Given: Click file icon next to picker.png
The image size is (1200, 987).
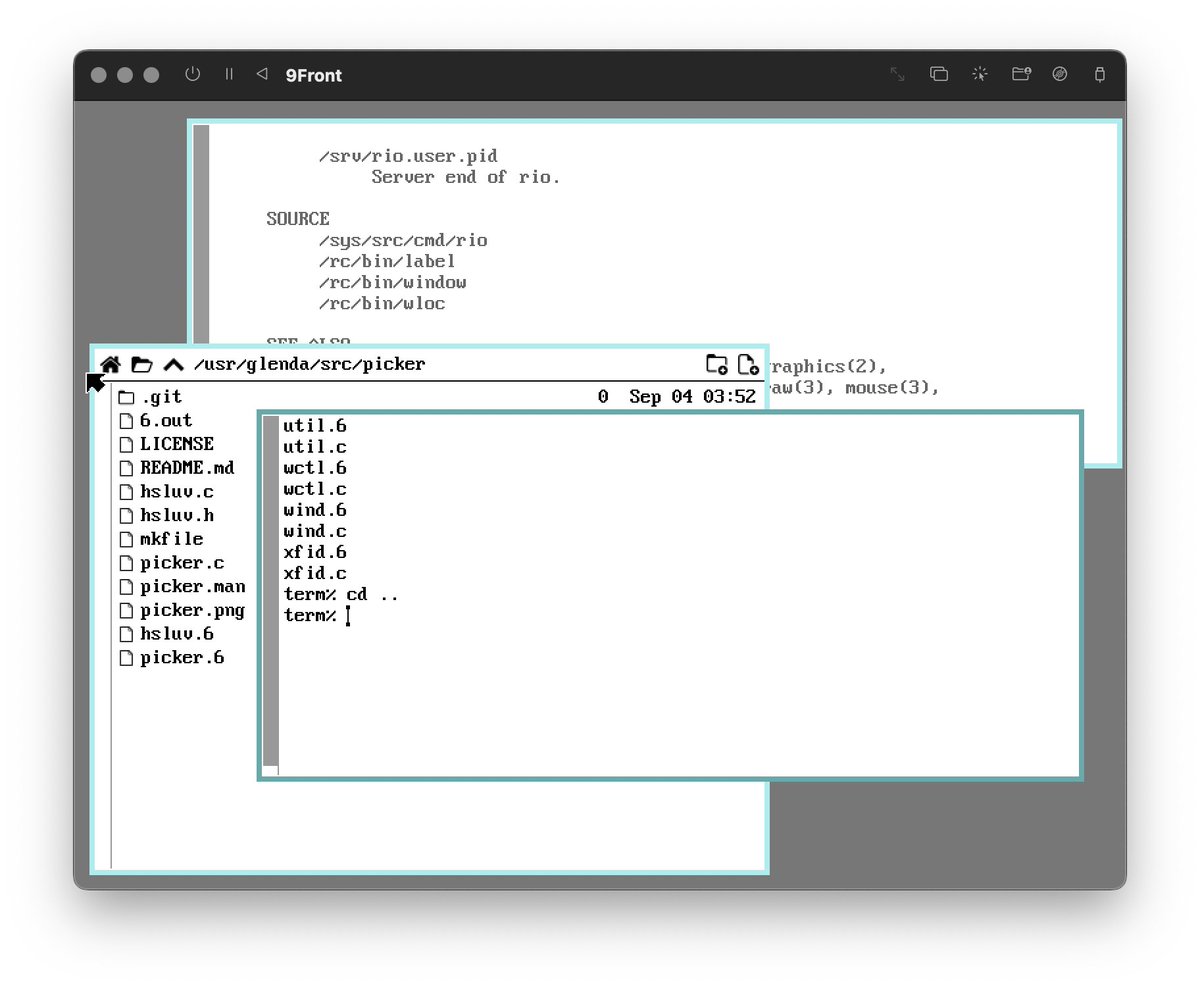Looking at the screenshot, I should point(126,611).
